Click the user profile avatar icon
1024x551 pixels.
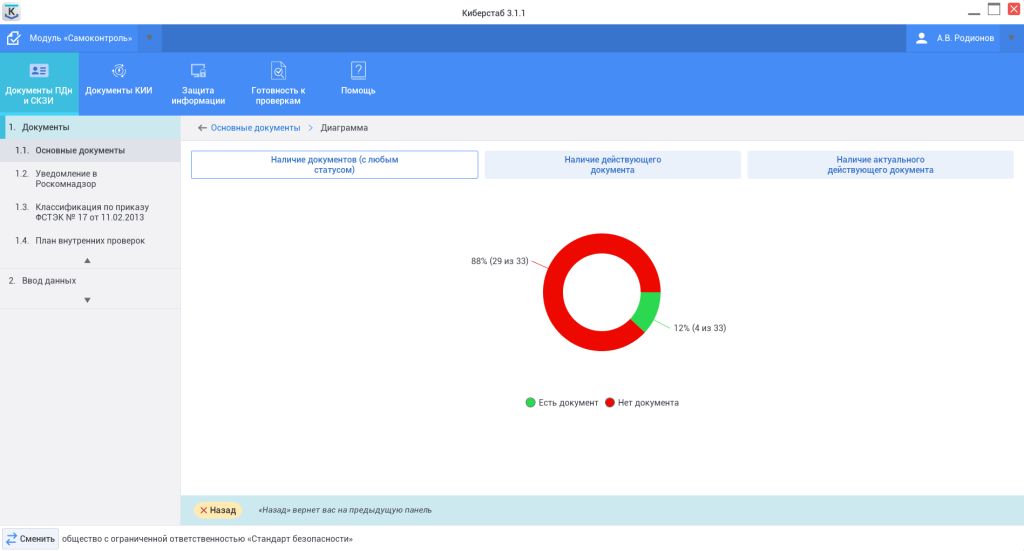tap(922, 38)
